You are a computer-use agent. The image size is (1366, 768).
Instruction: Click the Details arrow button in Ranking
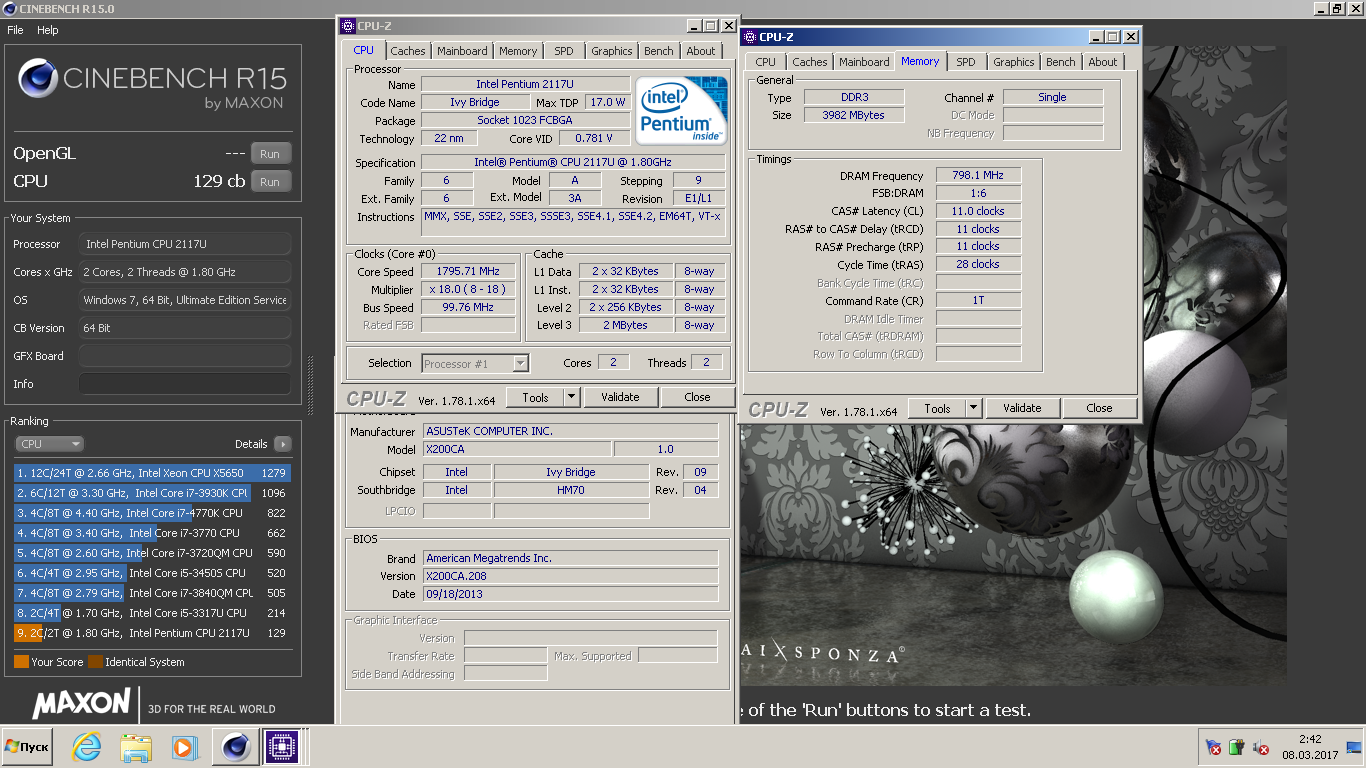point(282,444)
